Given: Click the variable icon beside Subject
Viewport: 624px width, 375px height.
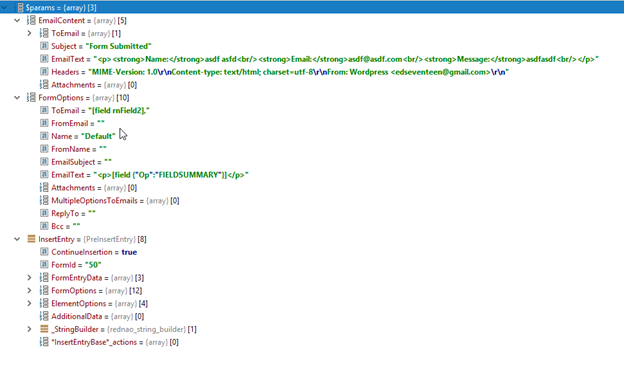Looking at the screenshot, I should 44,46.
